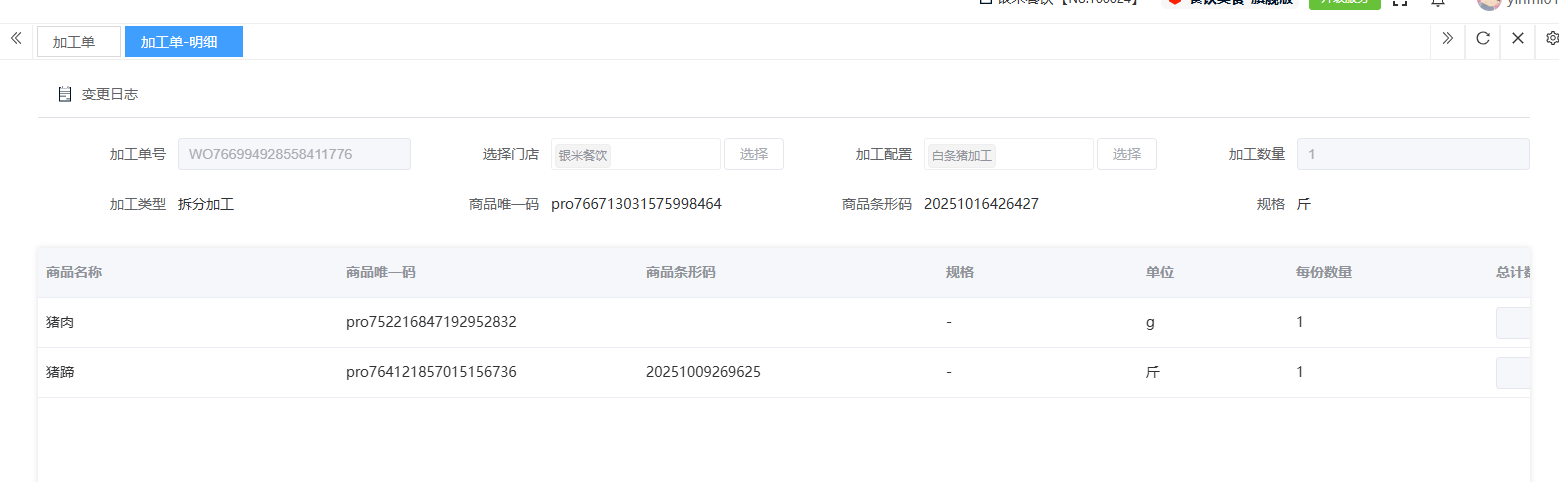Refresh the current tab page
This screenshot has height=482, width=1559.
tap(1483, 39)
